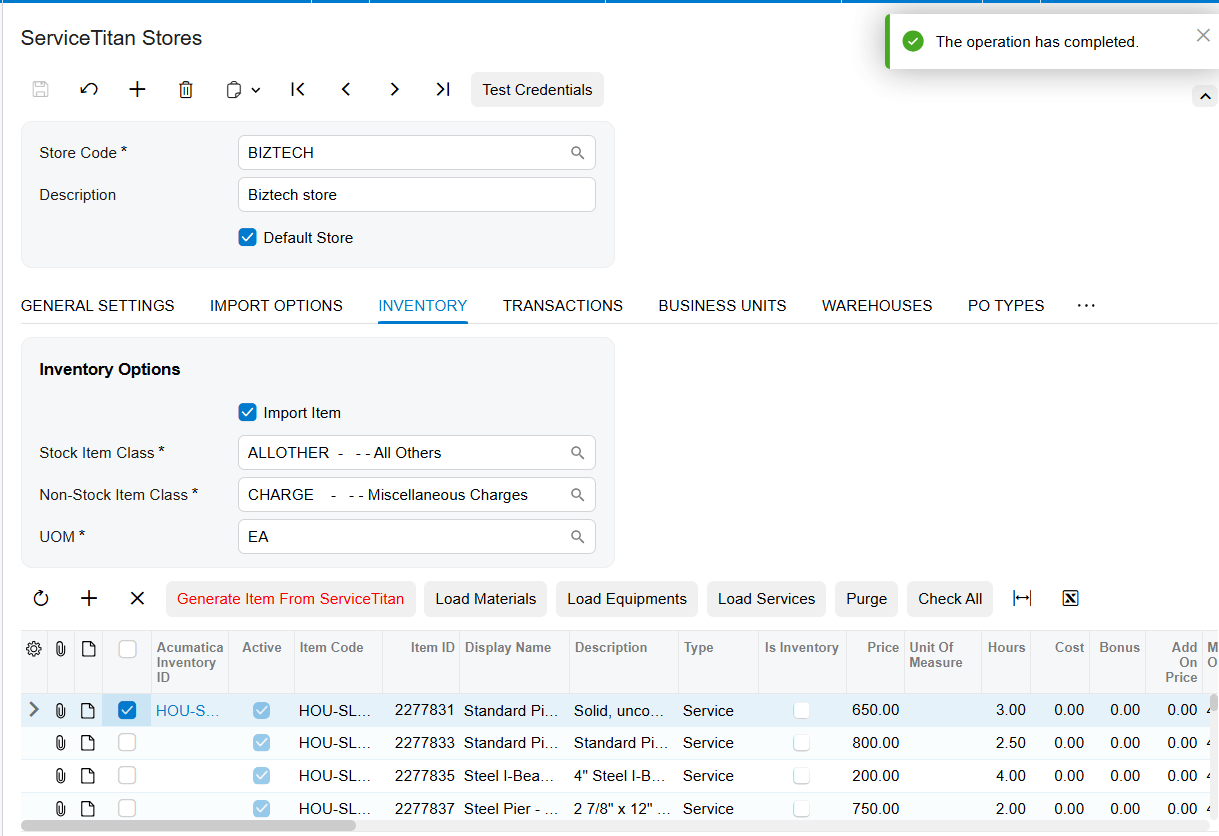
Task: Open notes for item 2277835 row
Action: pyautogui.click(x=88, y=776)
